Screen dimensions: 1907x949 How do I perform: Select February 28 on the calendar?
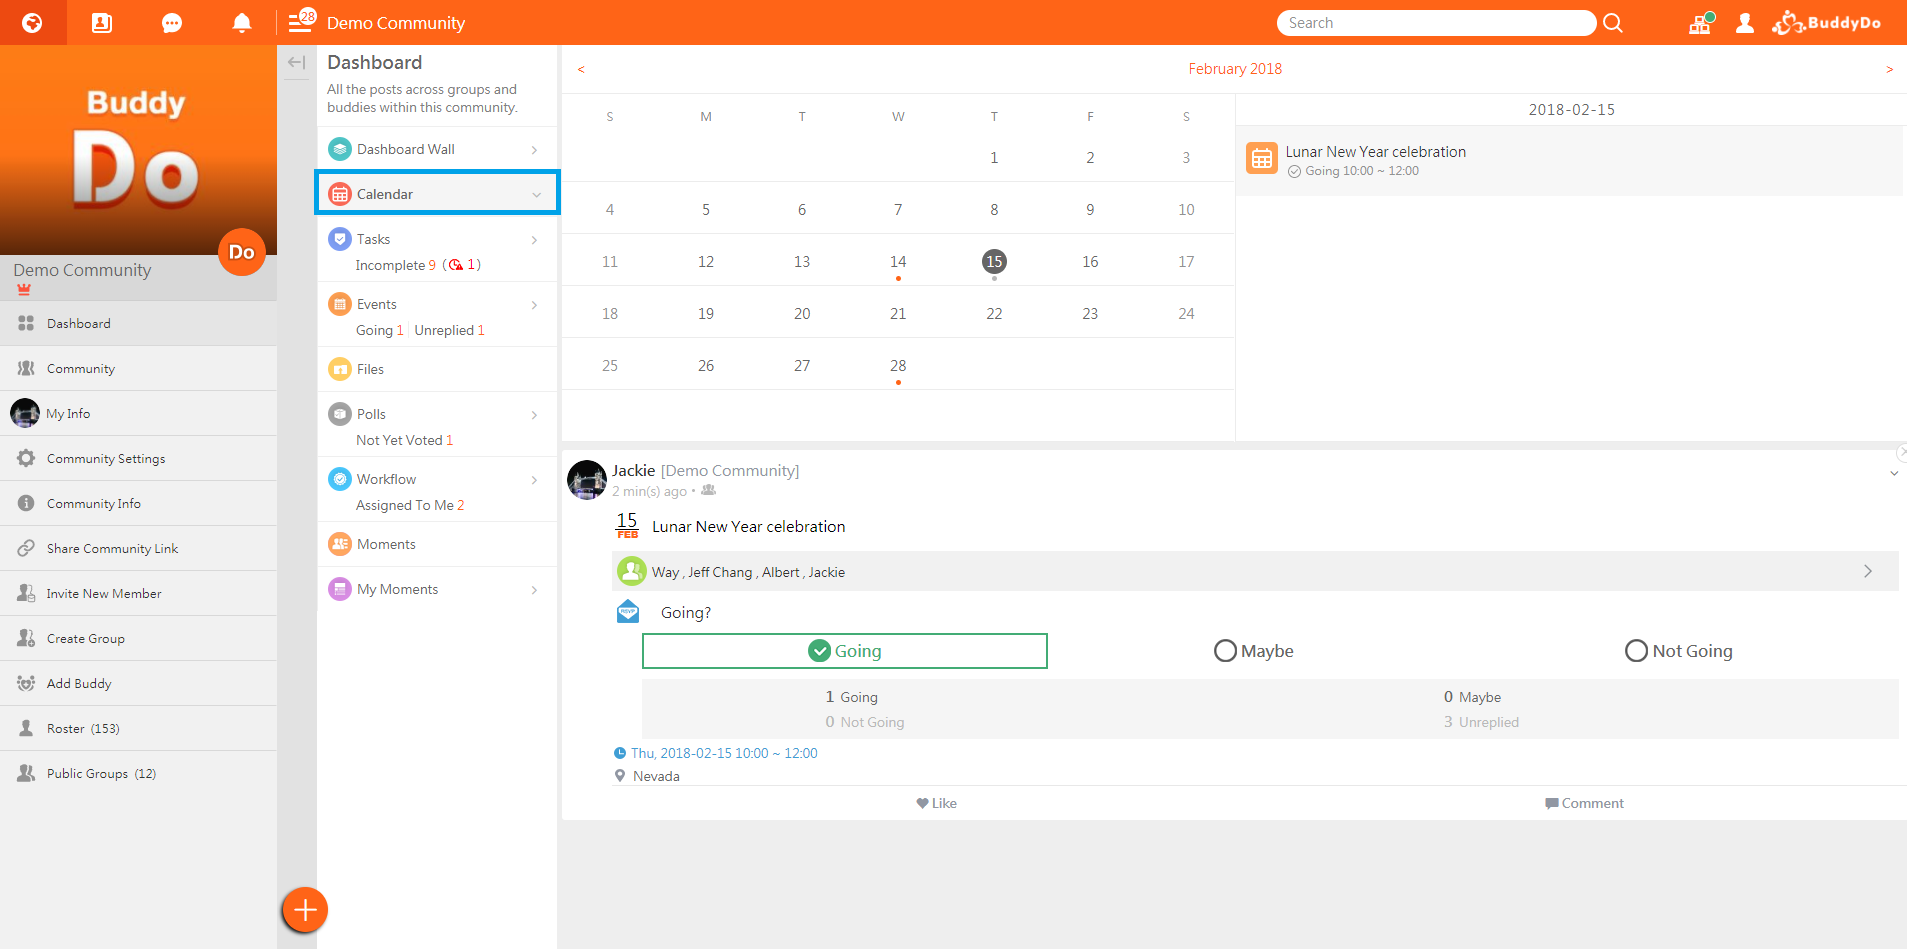pos(898,365)
